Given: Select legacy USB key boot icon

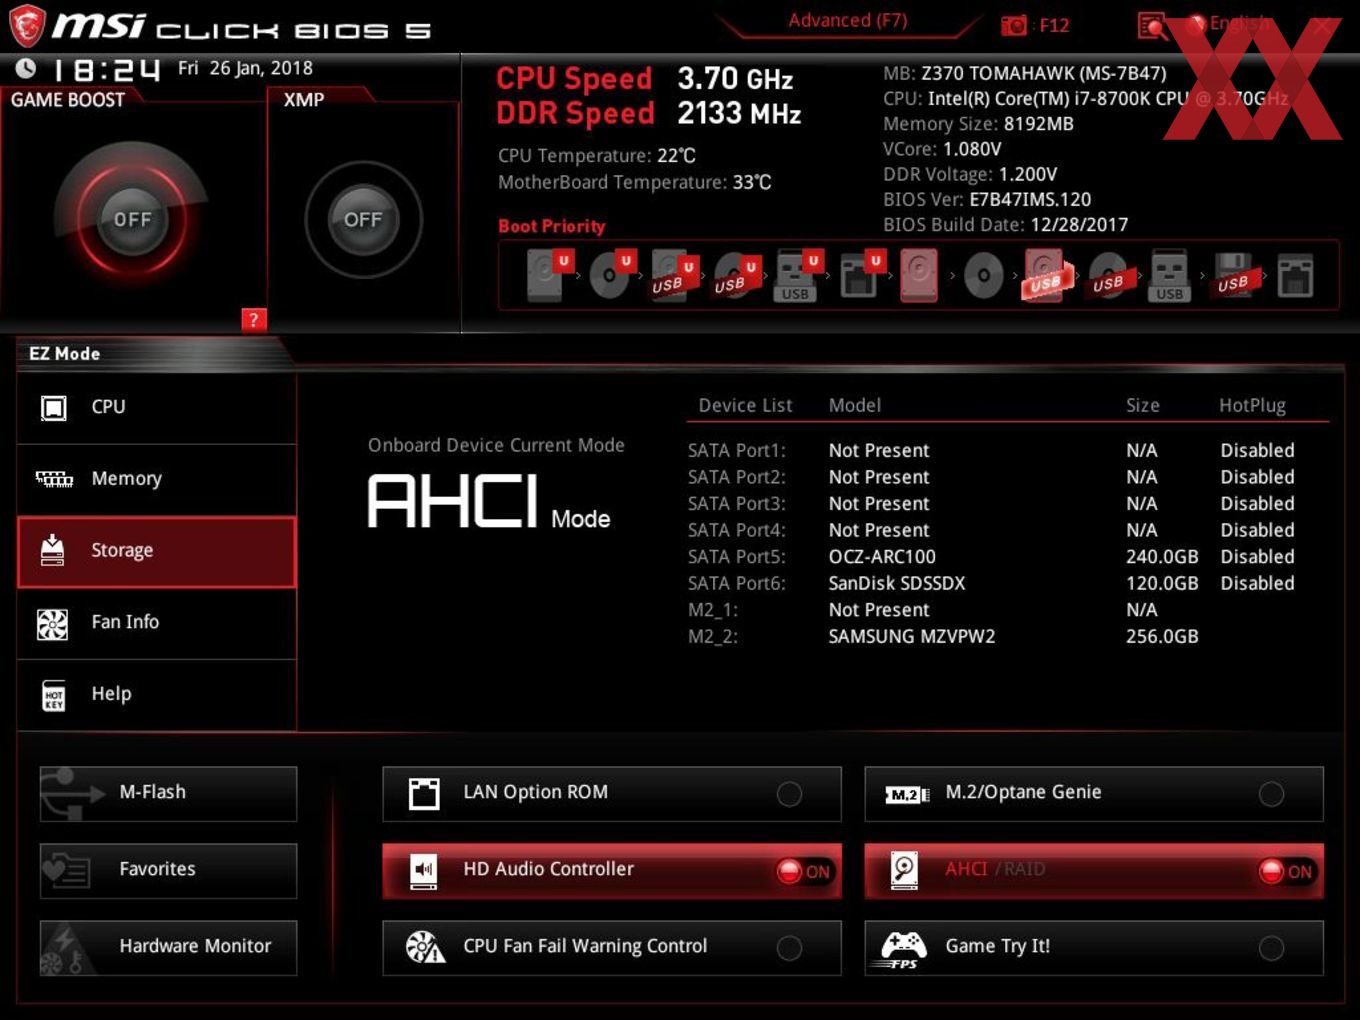Looking at the screenshot, I should click(x=1170, y=276).
